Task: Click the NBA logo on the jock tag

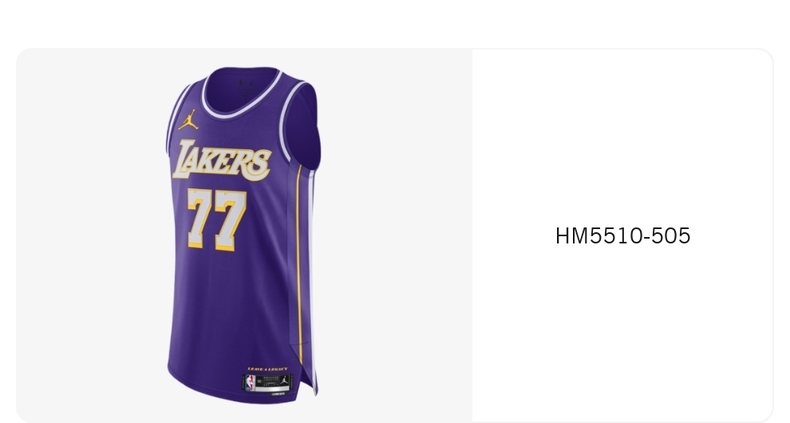Action: [250, 382]
